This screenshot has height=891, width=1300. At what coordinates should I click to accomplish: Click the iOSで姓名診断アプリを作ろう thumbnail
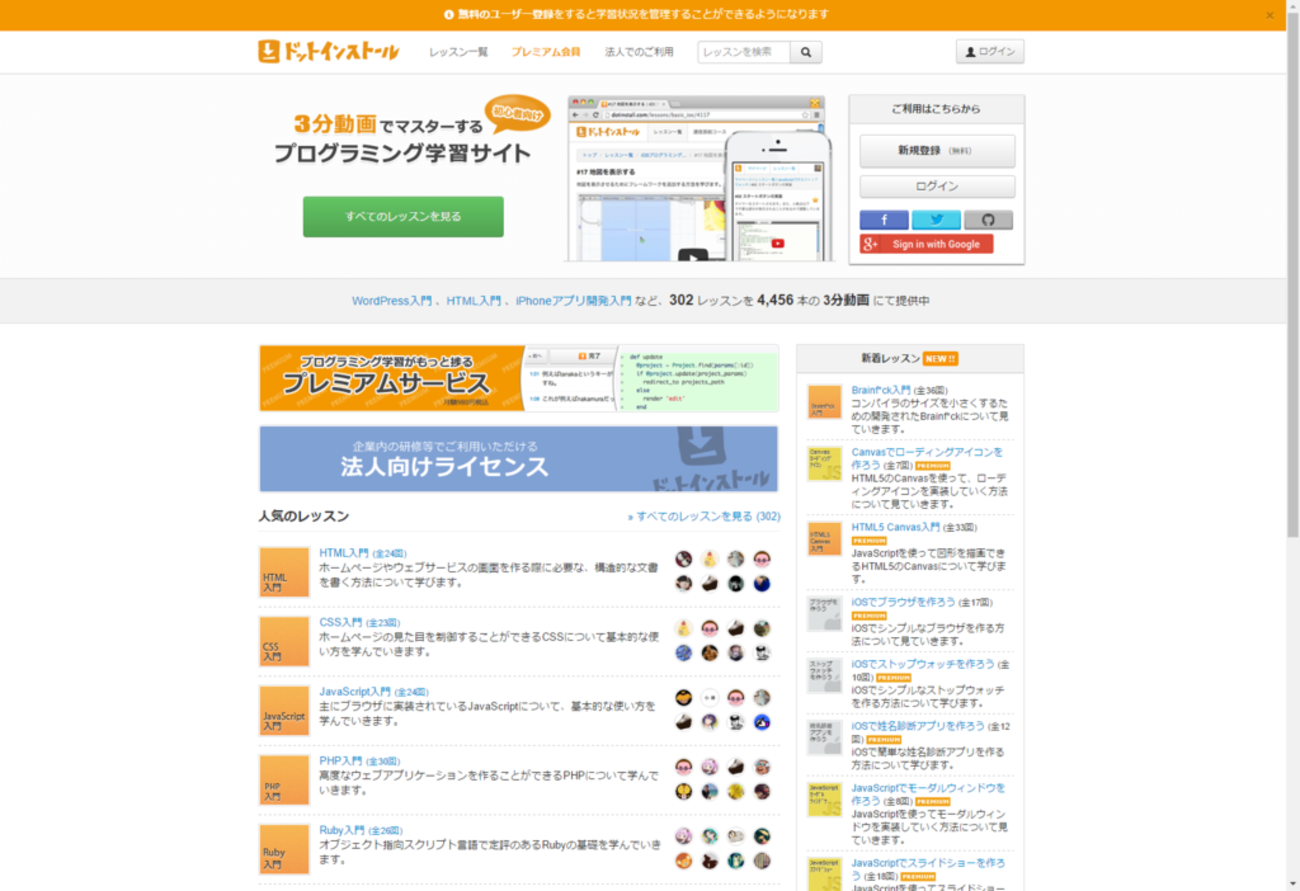click(x=825, y=738)
